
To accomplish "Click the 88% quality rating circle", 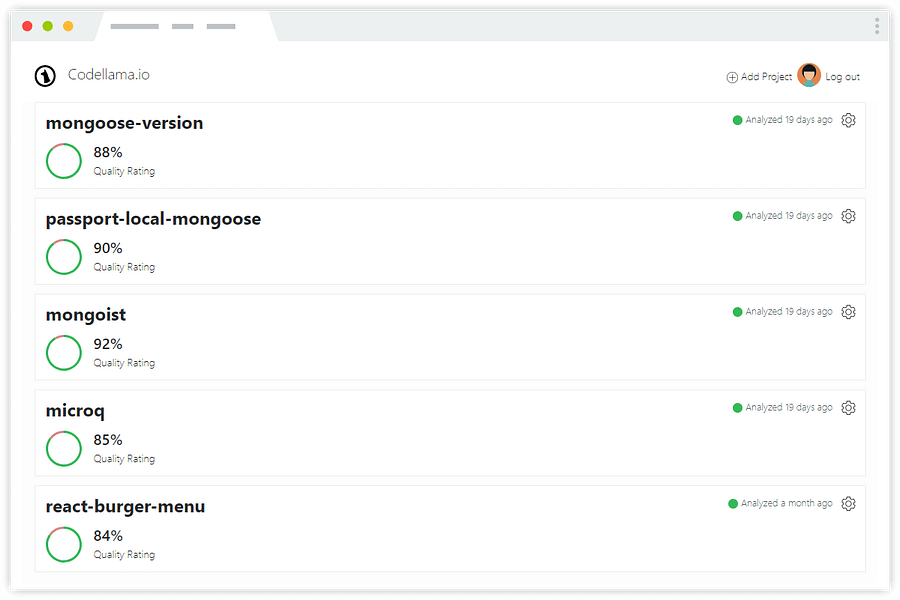I will coord(64,161).
